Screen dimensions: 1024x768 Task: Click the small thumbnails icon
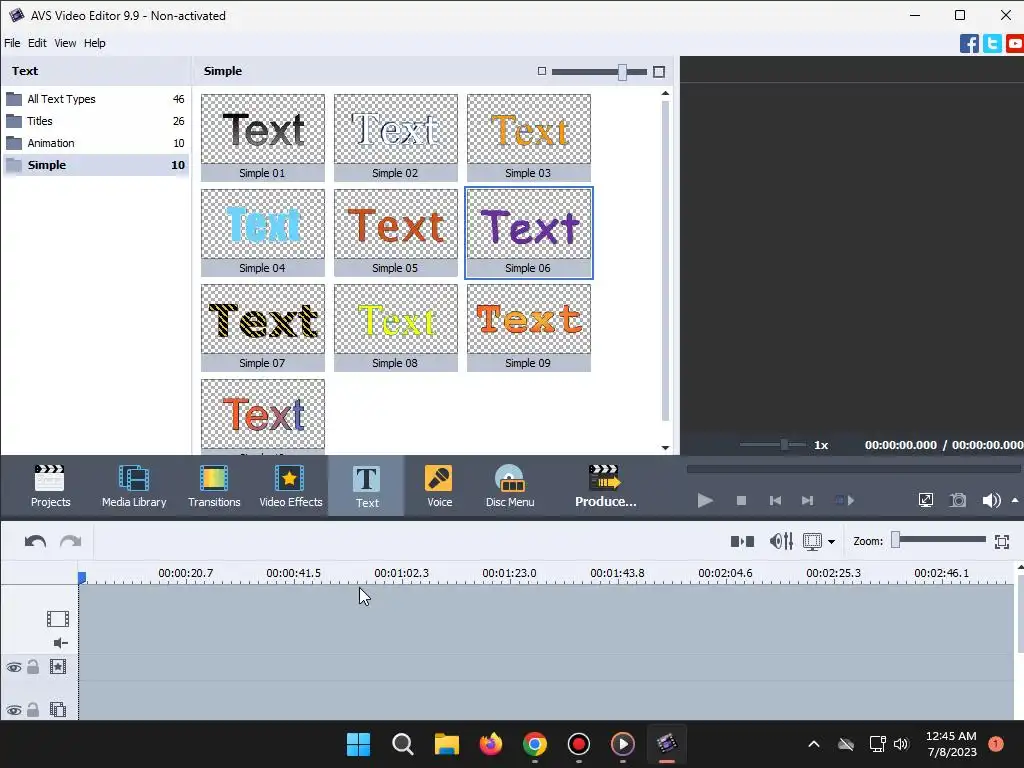[541, 71]
